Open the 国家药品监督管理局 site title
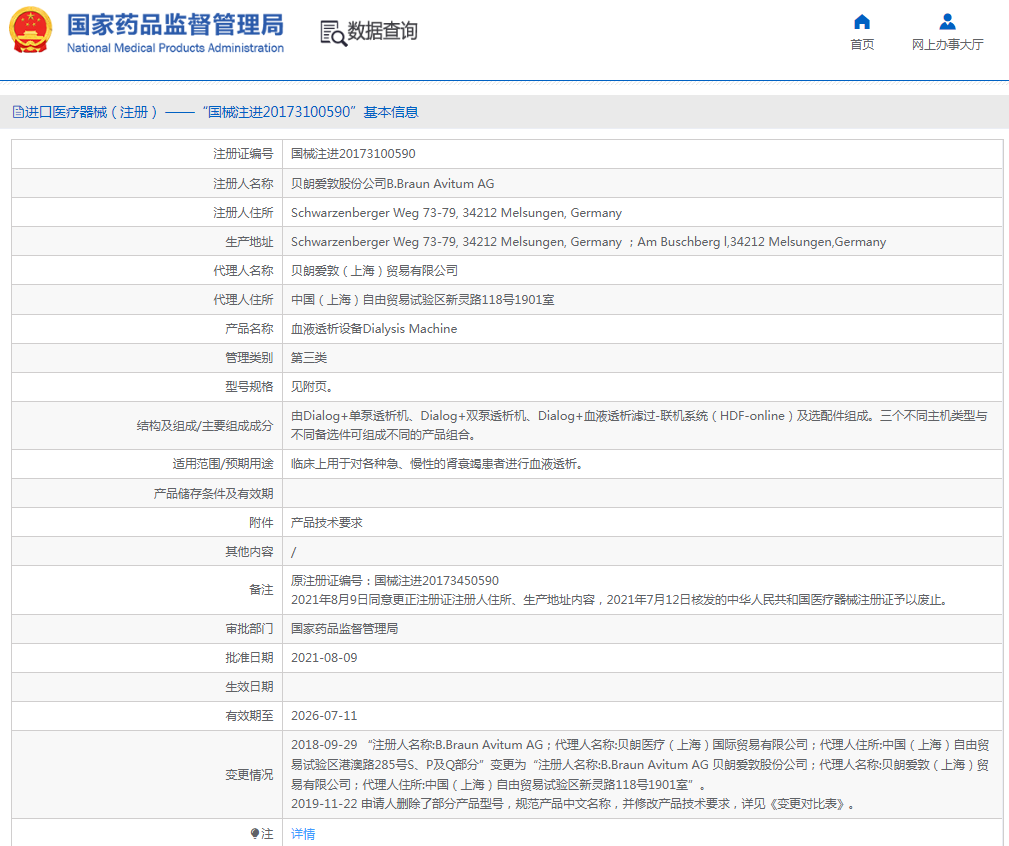Image resolution: width=1009 pixels, height=846 pixels. click(x=175, y=24)
